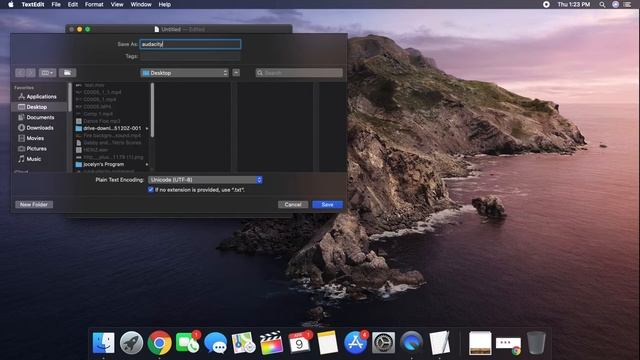The height and width of the screenshot is (360, 640).
Task: Open Siri from the menu bar
Action: click(x=616, y=4)
